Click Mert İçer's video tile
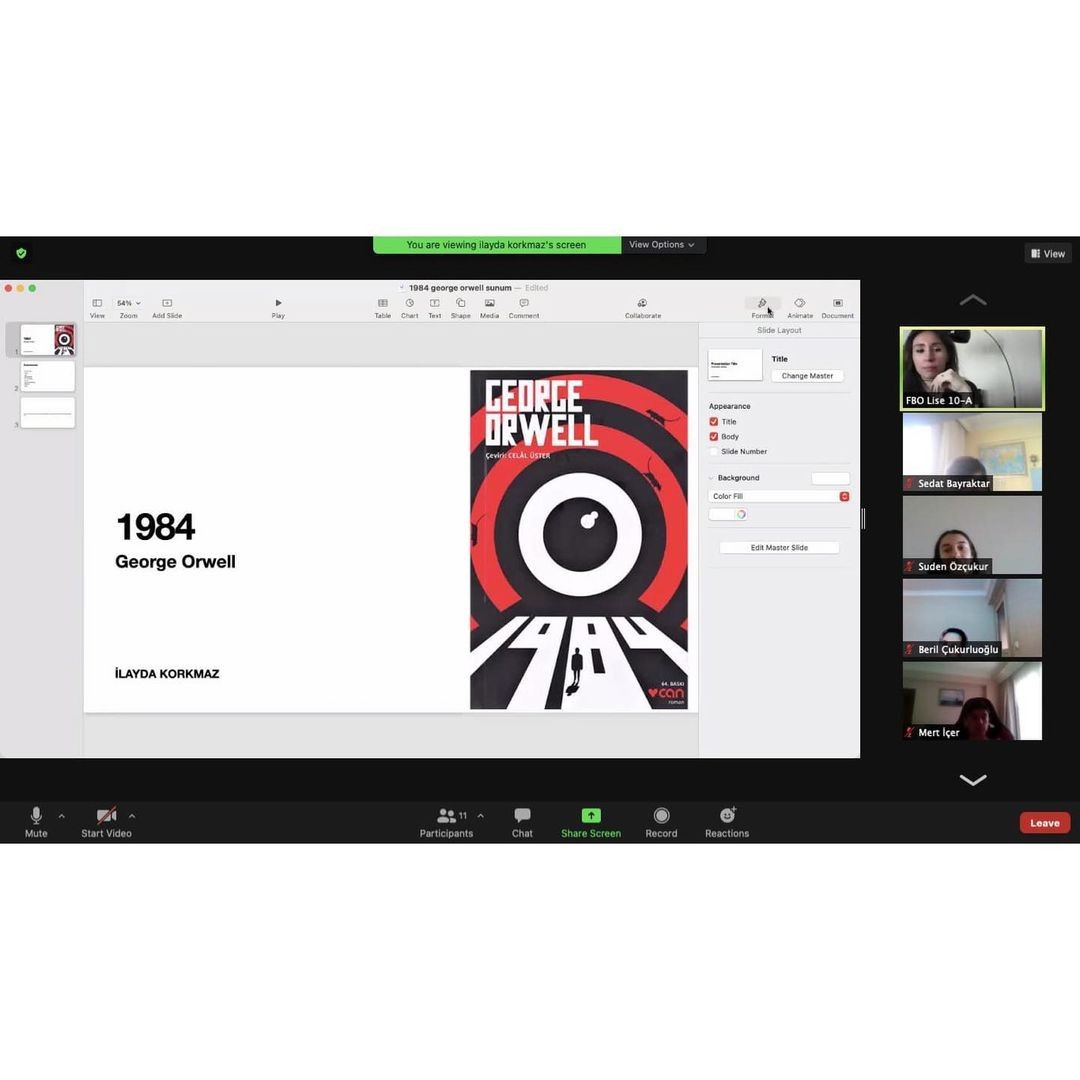 coord(973,701)
